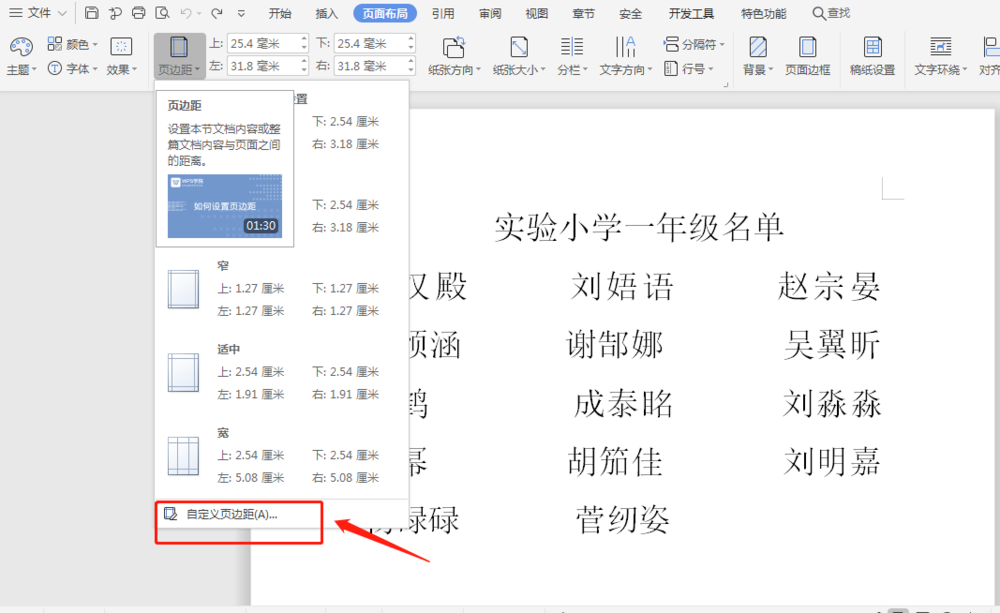Click the 右 right margin input field

pyautogui.click(x=371, y=66)
